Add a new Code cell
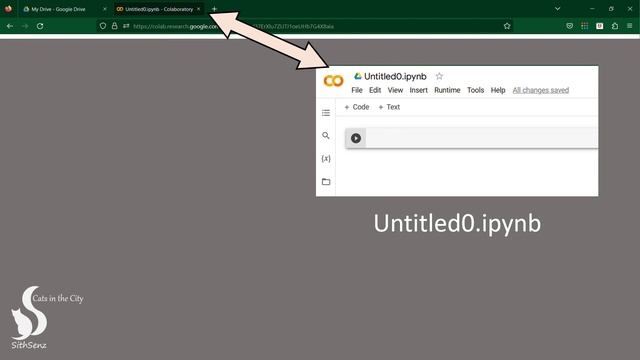Viewport: 640px width, 360px height. [357, 107]
